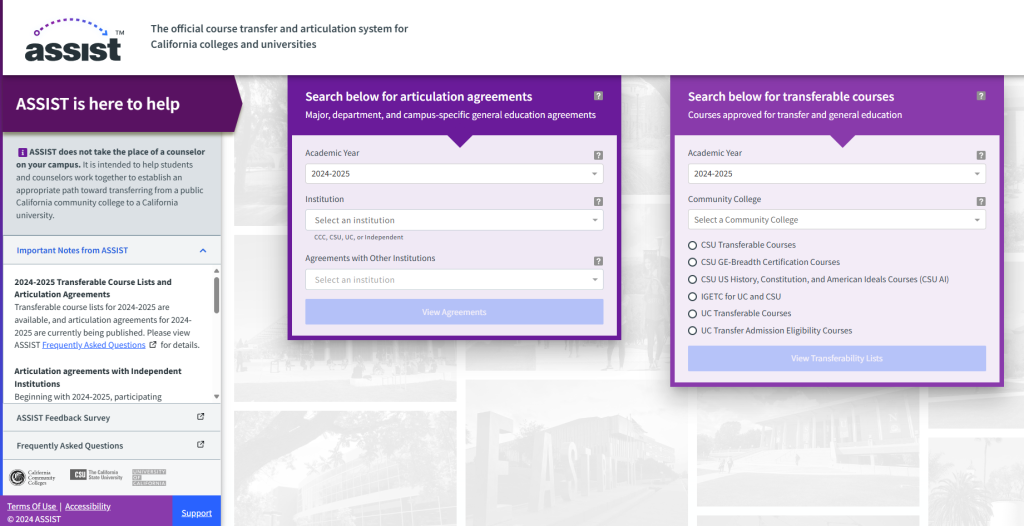The image size is (1024, 526).
Task: Open Frequently Asked Questions external link icon
Action: (x=200, y=445)
